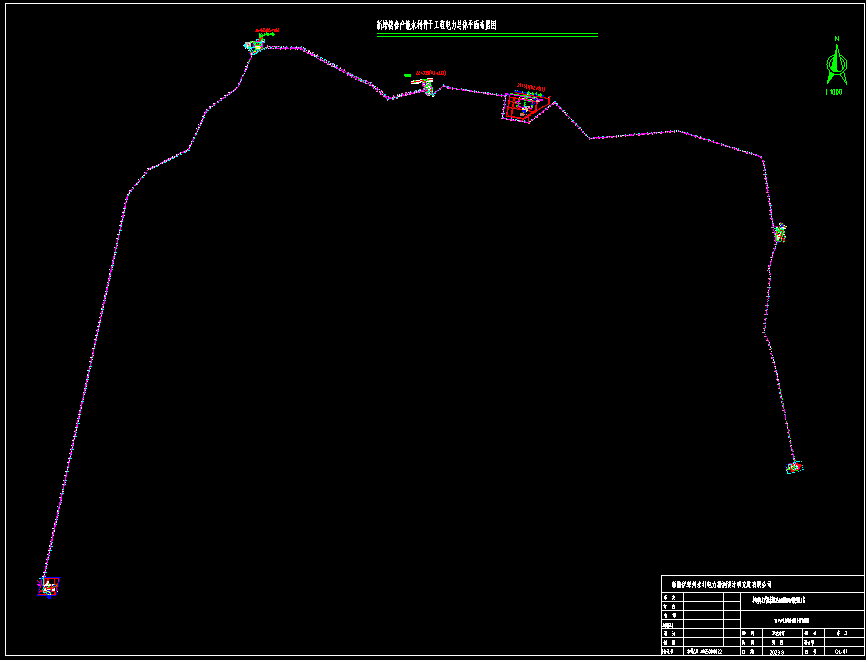
Task: Click the green double underline beneath title
Action: (487, 36)
